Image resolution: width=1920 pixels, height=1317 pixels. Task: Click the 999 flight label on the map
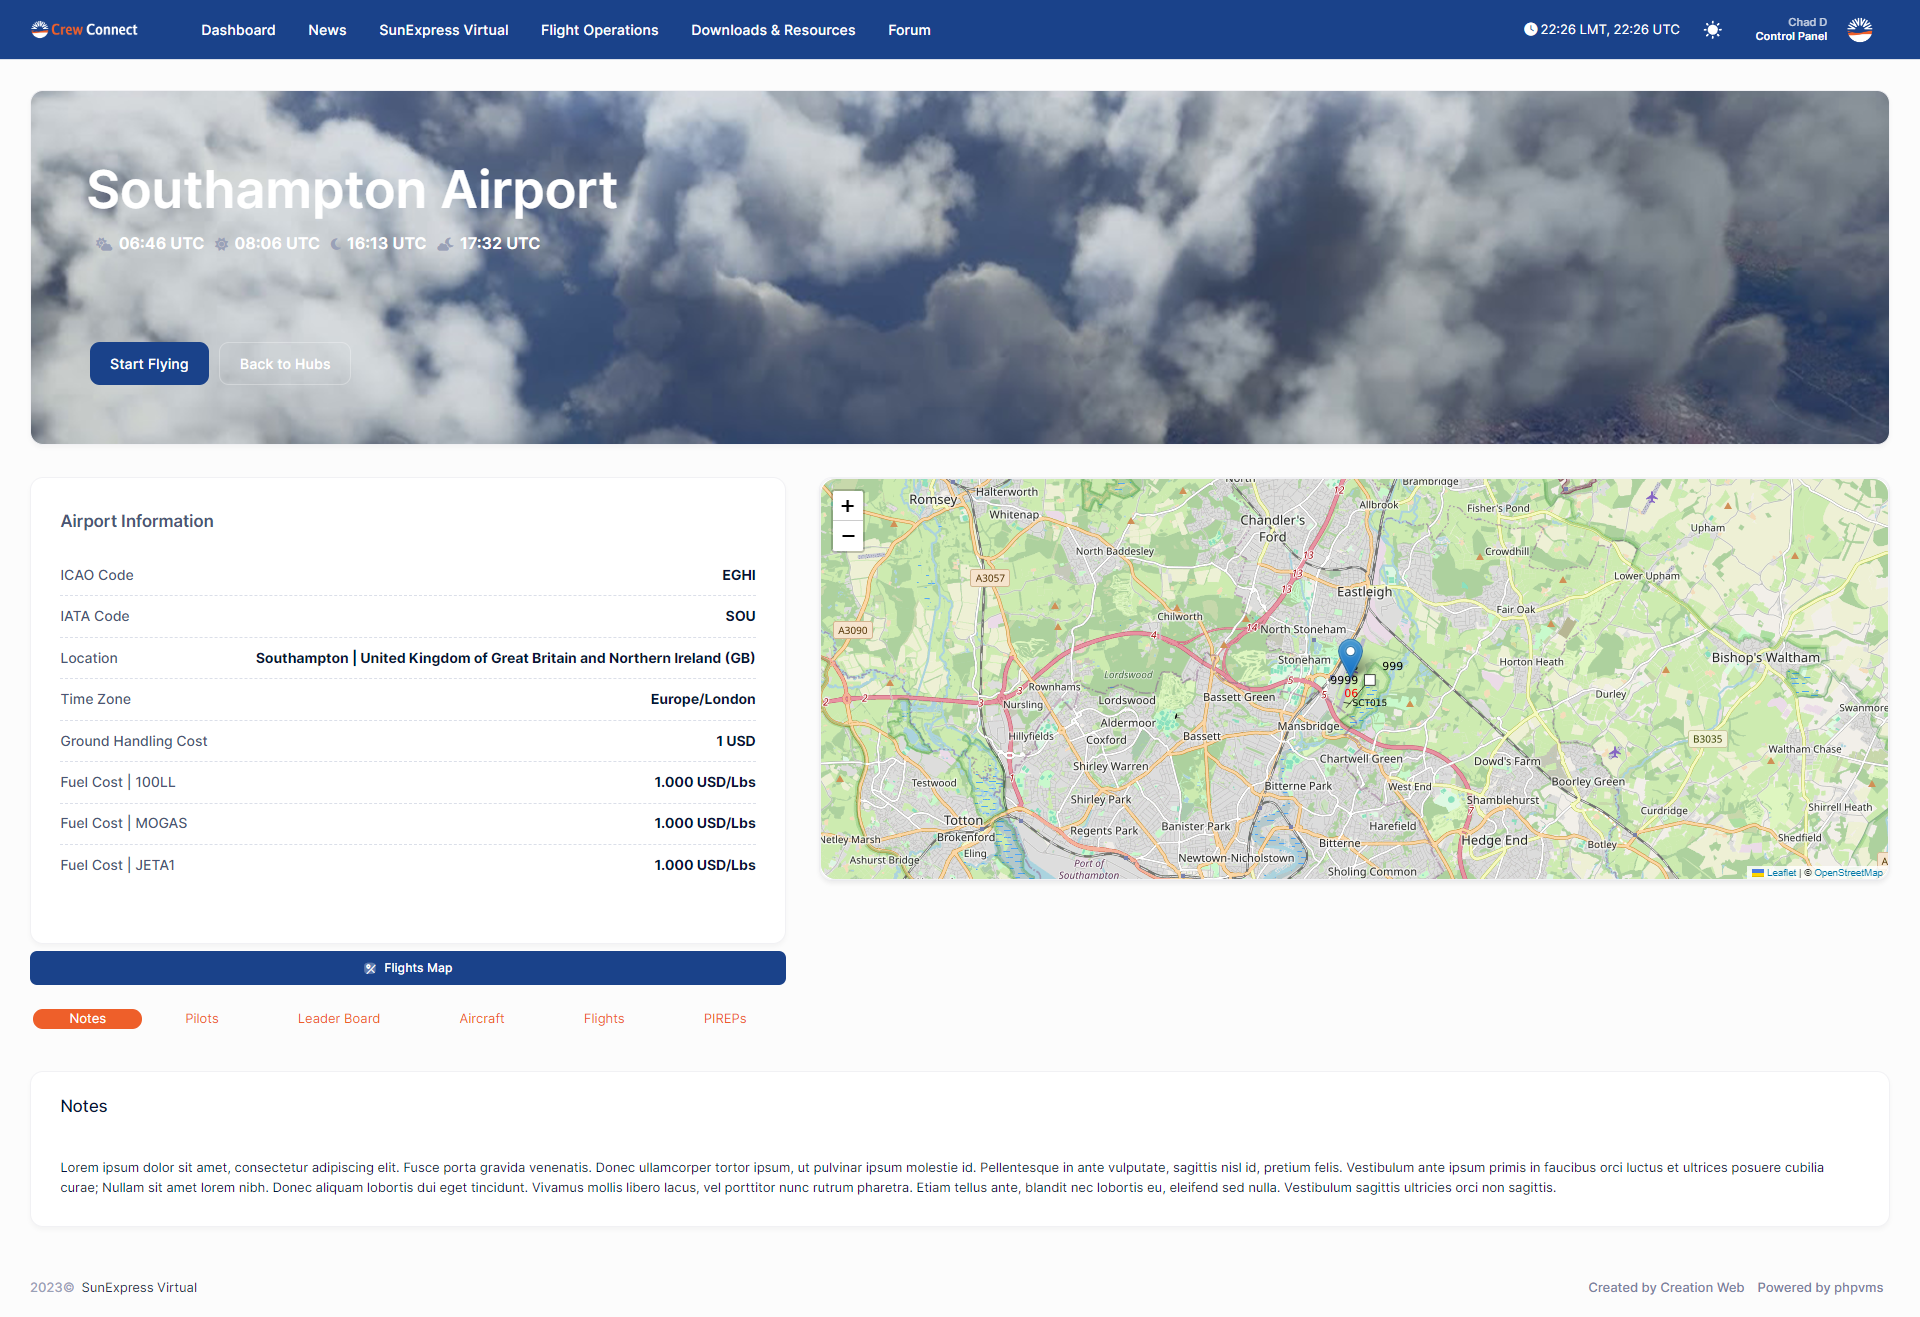point(1392,665)
